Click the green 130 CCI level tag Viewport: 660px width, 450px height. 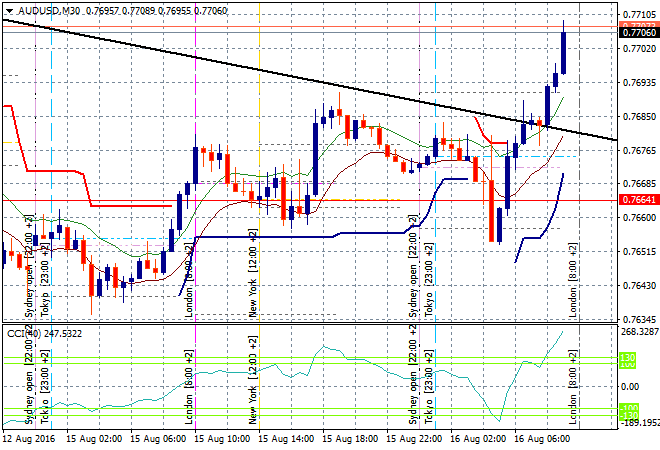628,358
